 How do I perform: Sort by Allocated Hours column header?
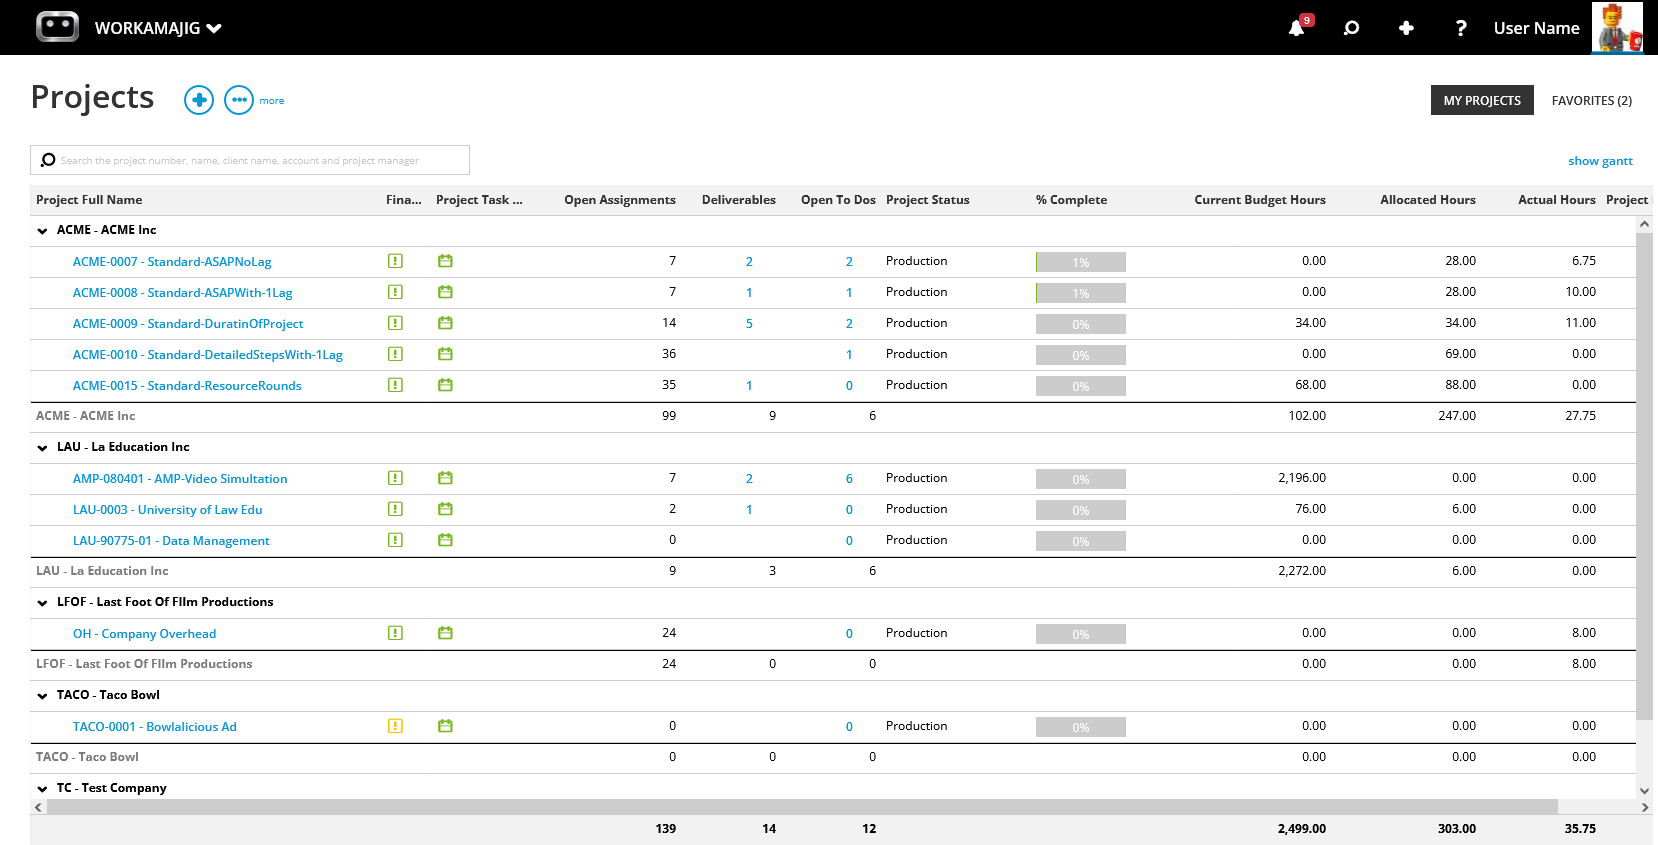[1428, 200]
